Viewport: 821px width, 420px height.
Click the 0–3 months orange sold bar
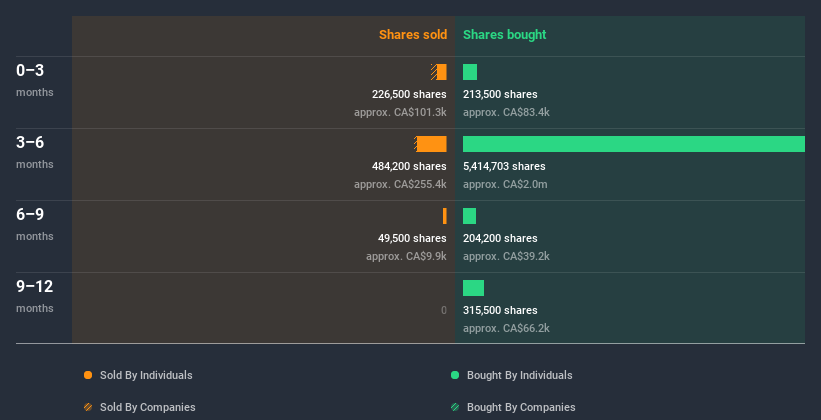[439, 72]
